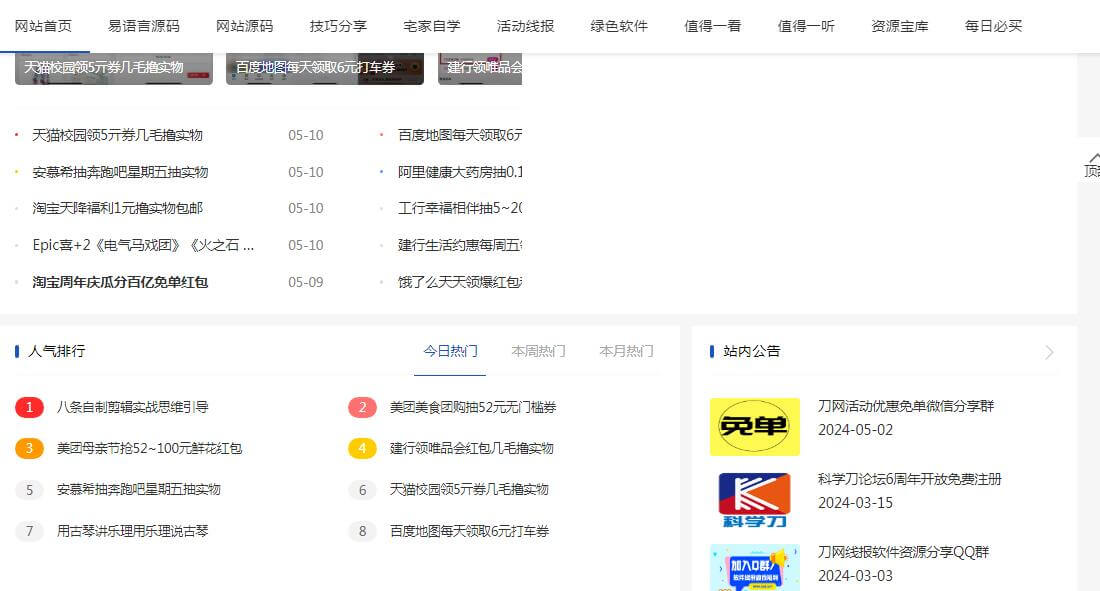Screen dimensions: 1100x591
Task: Open ranked post 用古琴讲乐理用乐理说古琴
Action: (x=133, y=531)
